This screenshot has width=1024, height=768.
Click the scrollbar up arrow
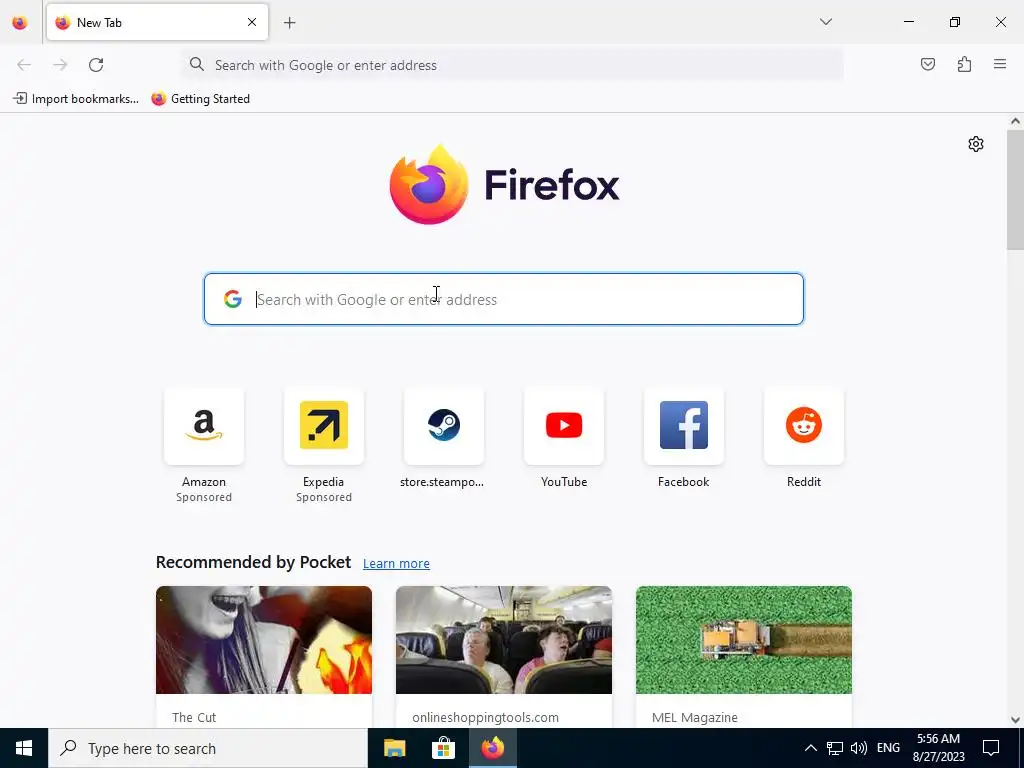(1015, 121)
